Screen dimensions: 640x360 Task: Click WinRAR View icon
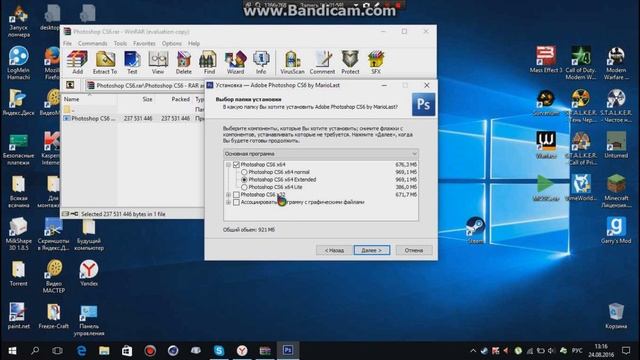(158, 62)
